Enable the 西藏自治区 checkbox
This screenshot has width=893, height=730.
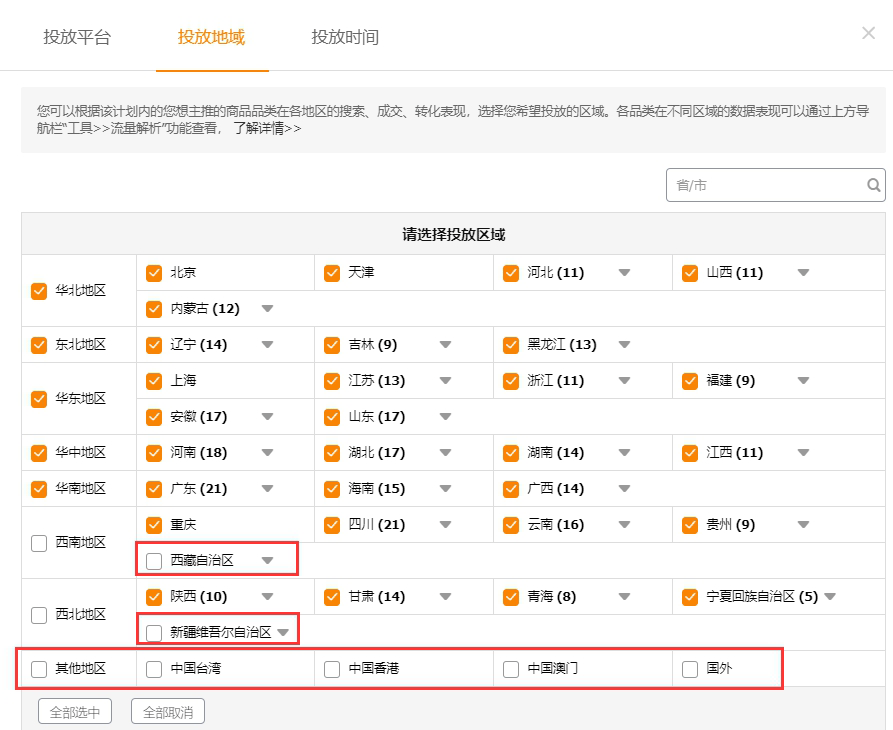click(x=154, y=561)
